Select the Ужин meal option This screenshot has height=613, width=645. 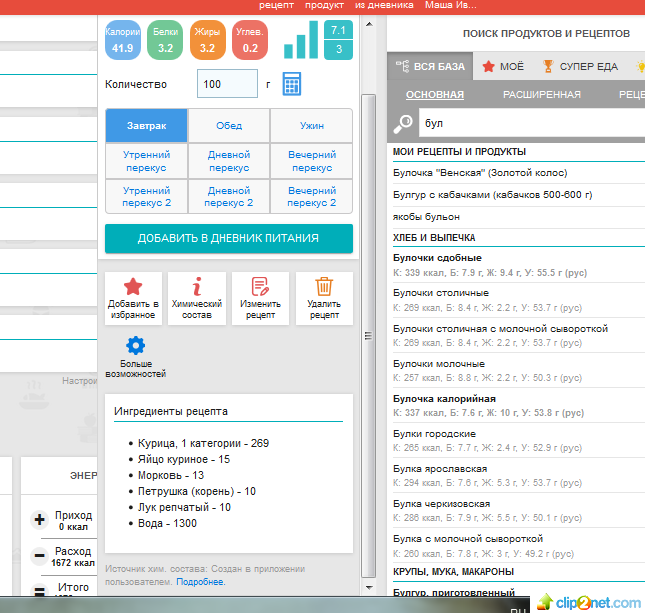point(312,126)
